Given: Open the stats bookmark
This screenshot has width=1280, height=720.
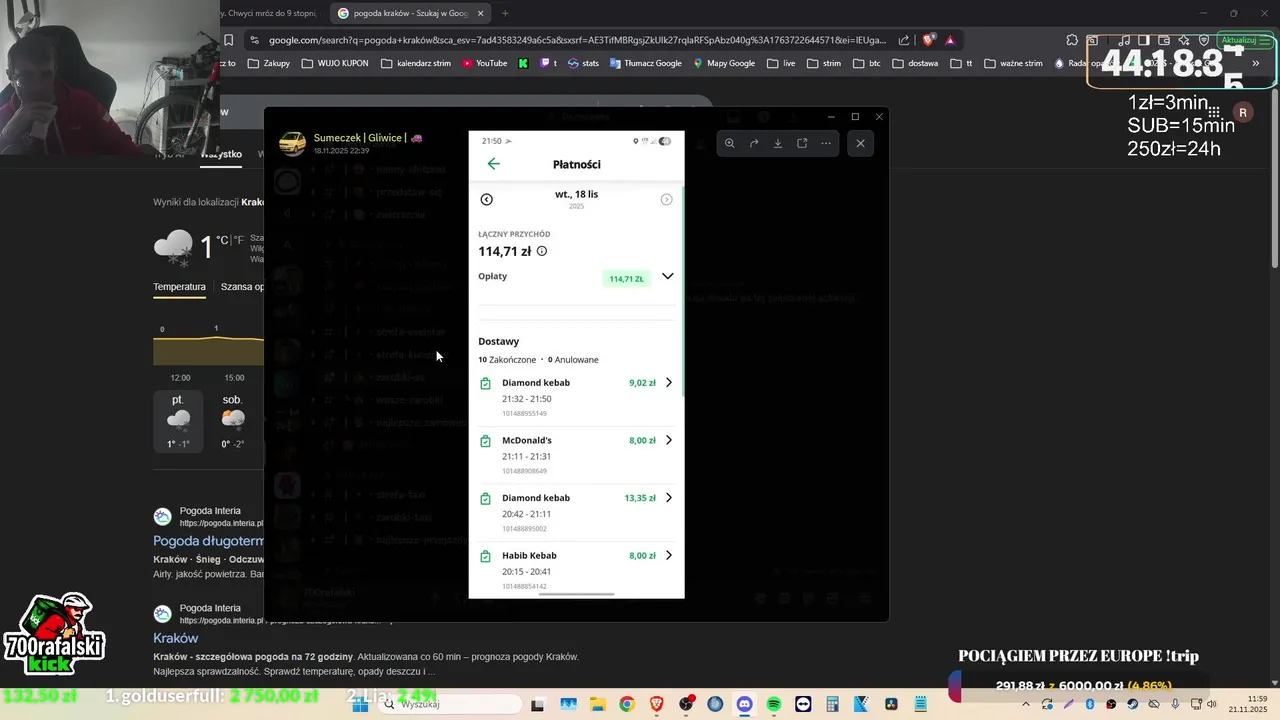Looking at the screenshot, I should (584, 63).
